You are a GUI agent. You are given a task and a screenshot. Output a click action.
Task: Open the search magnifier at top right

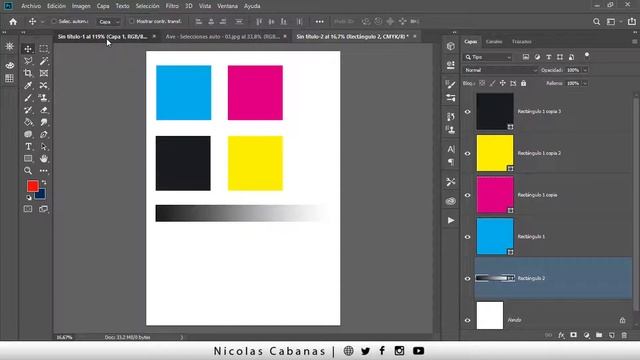(x=596, y=22)
